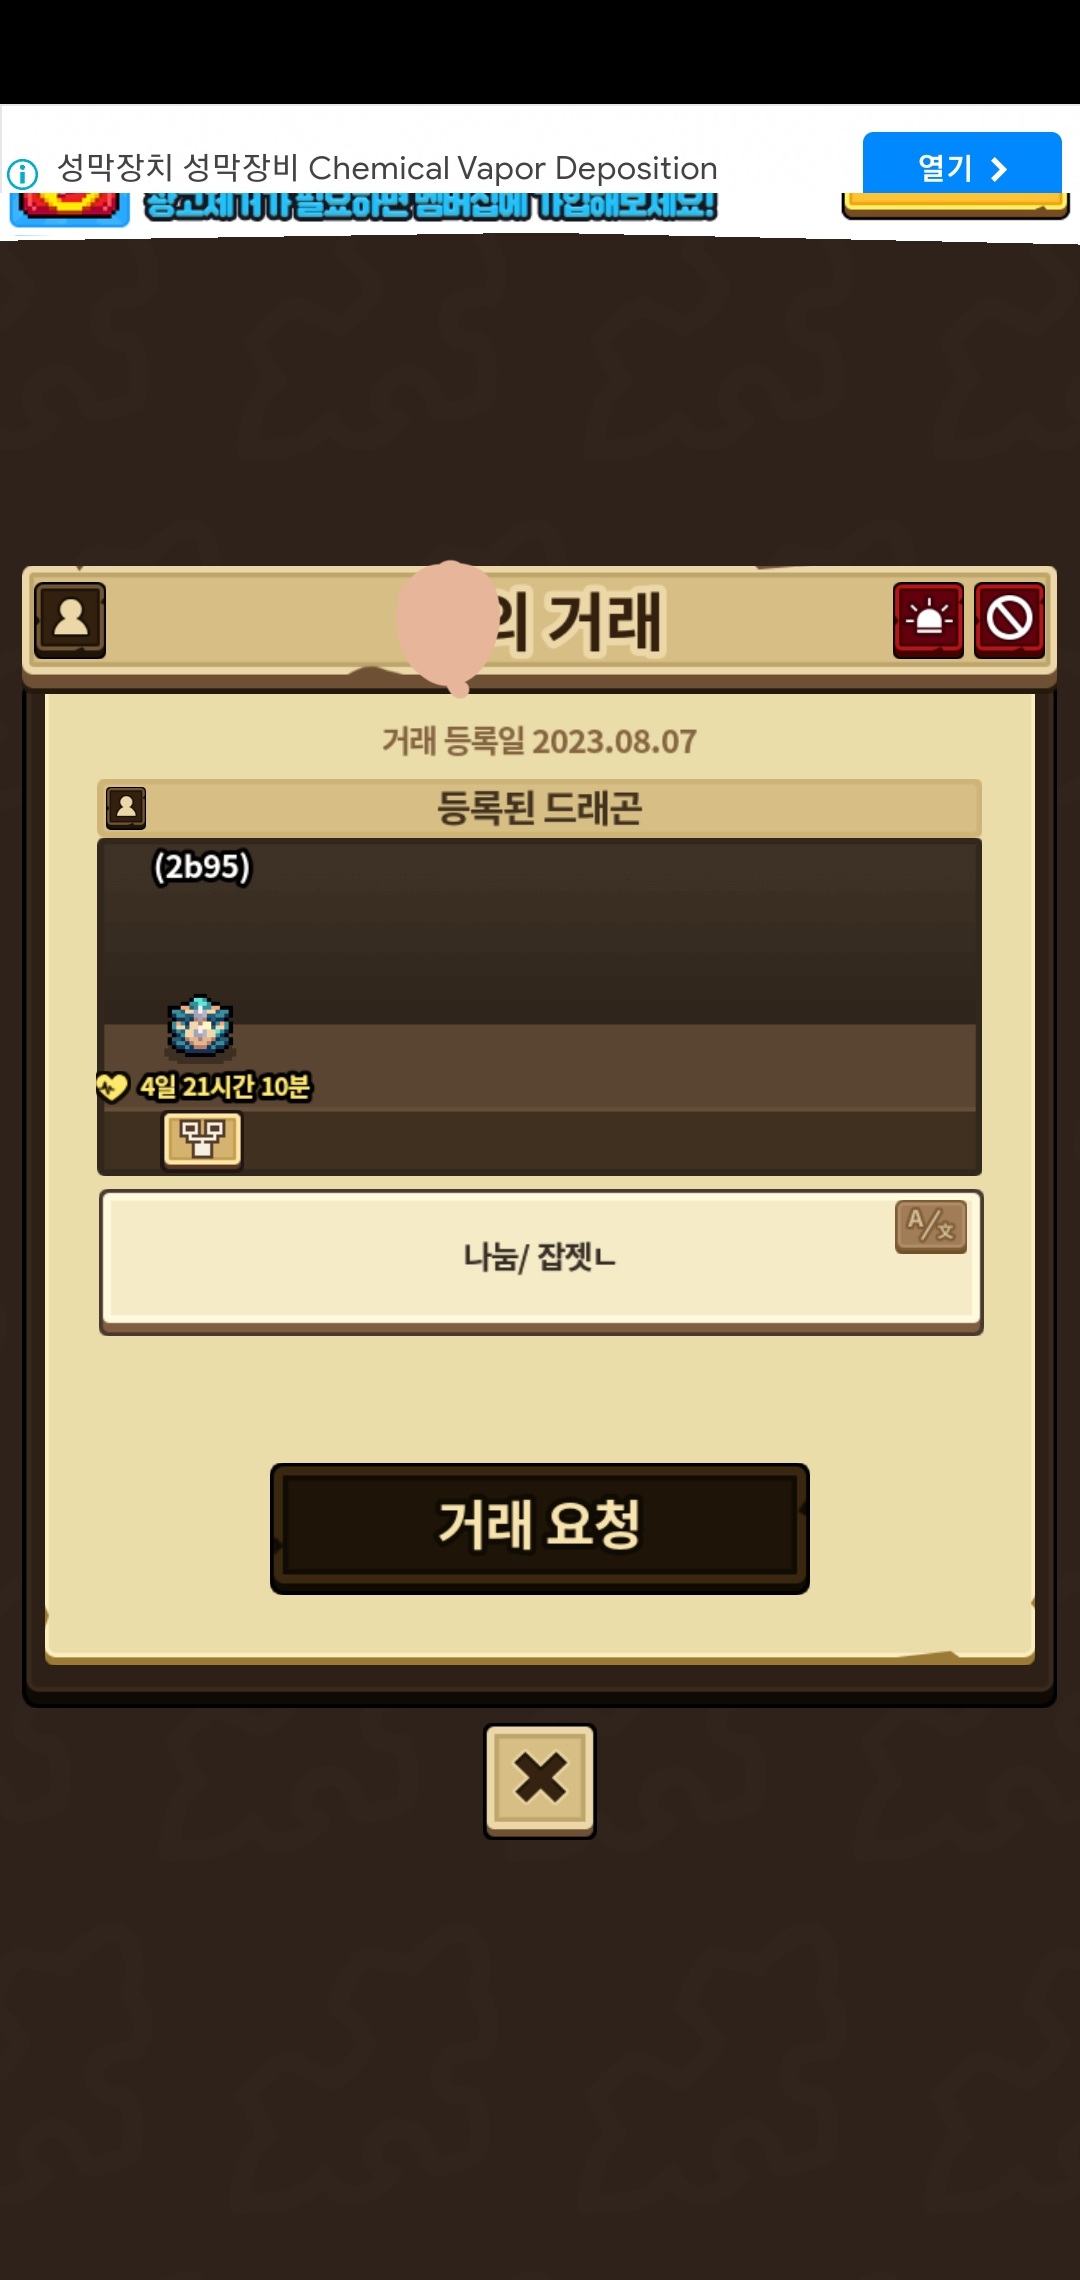Image resolution: width=1080 pixels, height=2280 pixels.
Task: Tap the 등록된 드래곤 section header
Action: [x=540, y=808]
